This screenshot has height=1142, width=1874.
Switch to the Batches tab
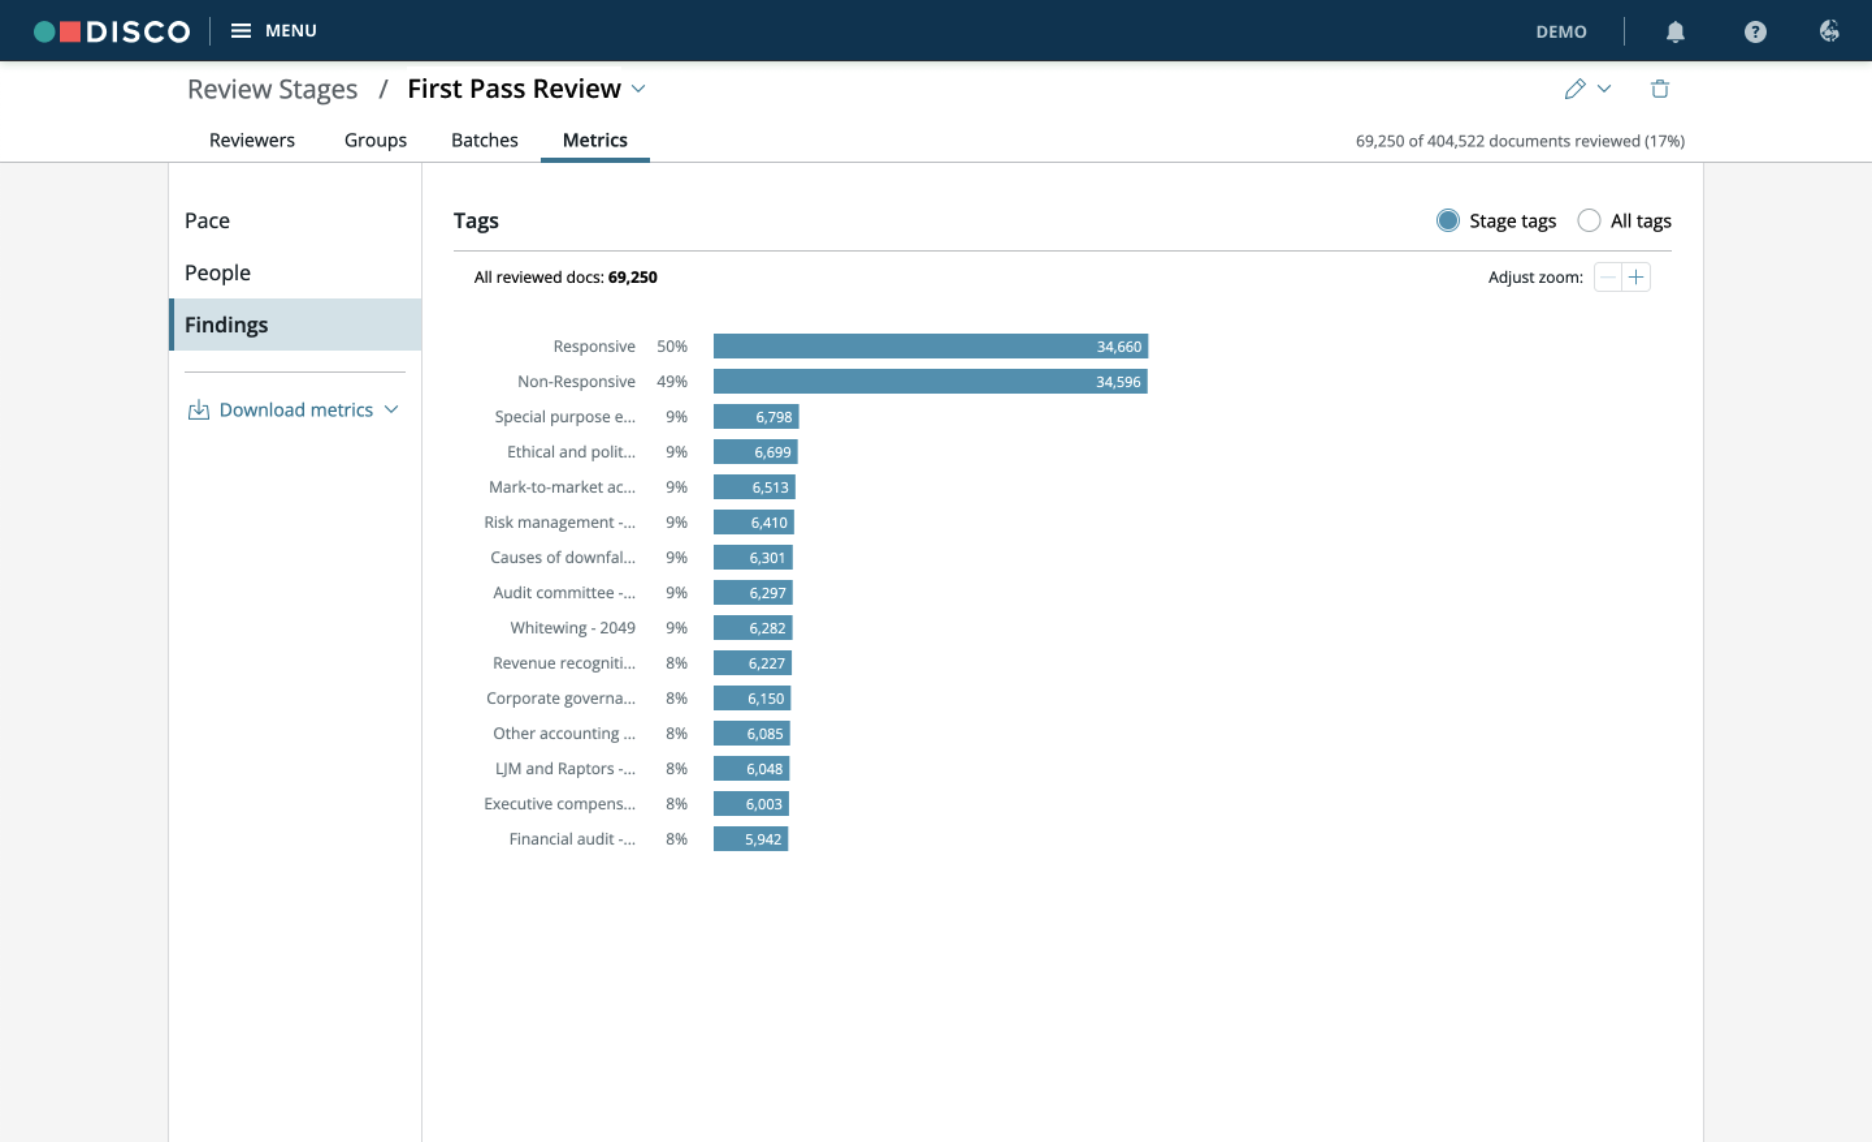(x=484, y=140)
